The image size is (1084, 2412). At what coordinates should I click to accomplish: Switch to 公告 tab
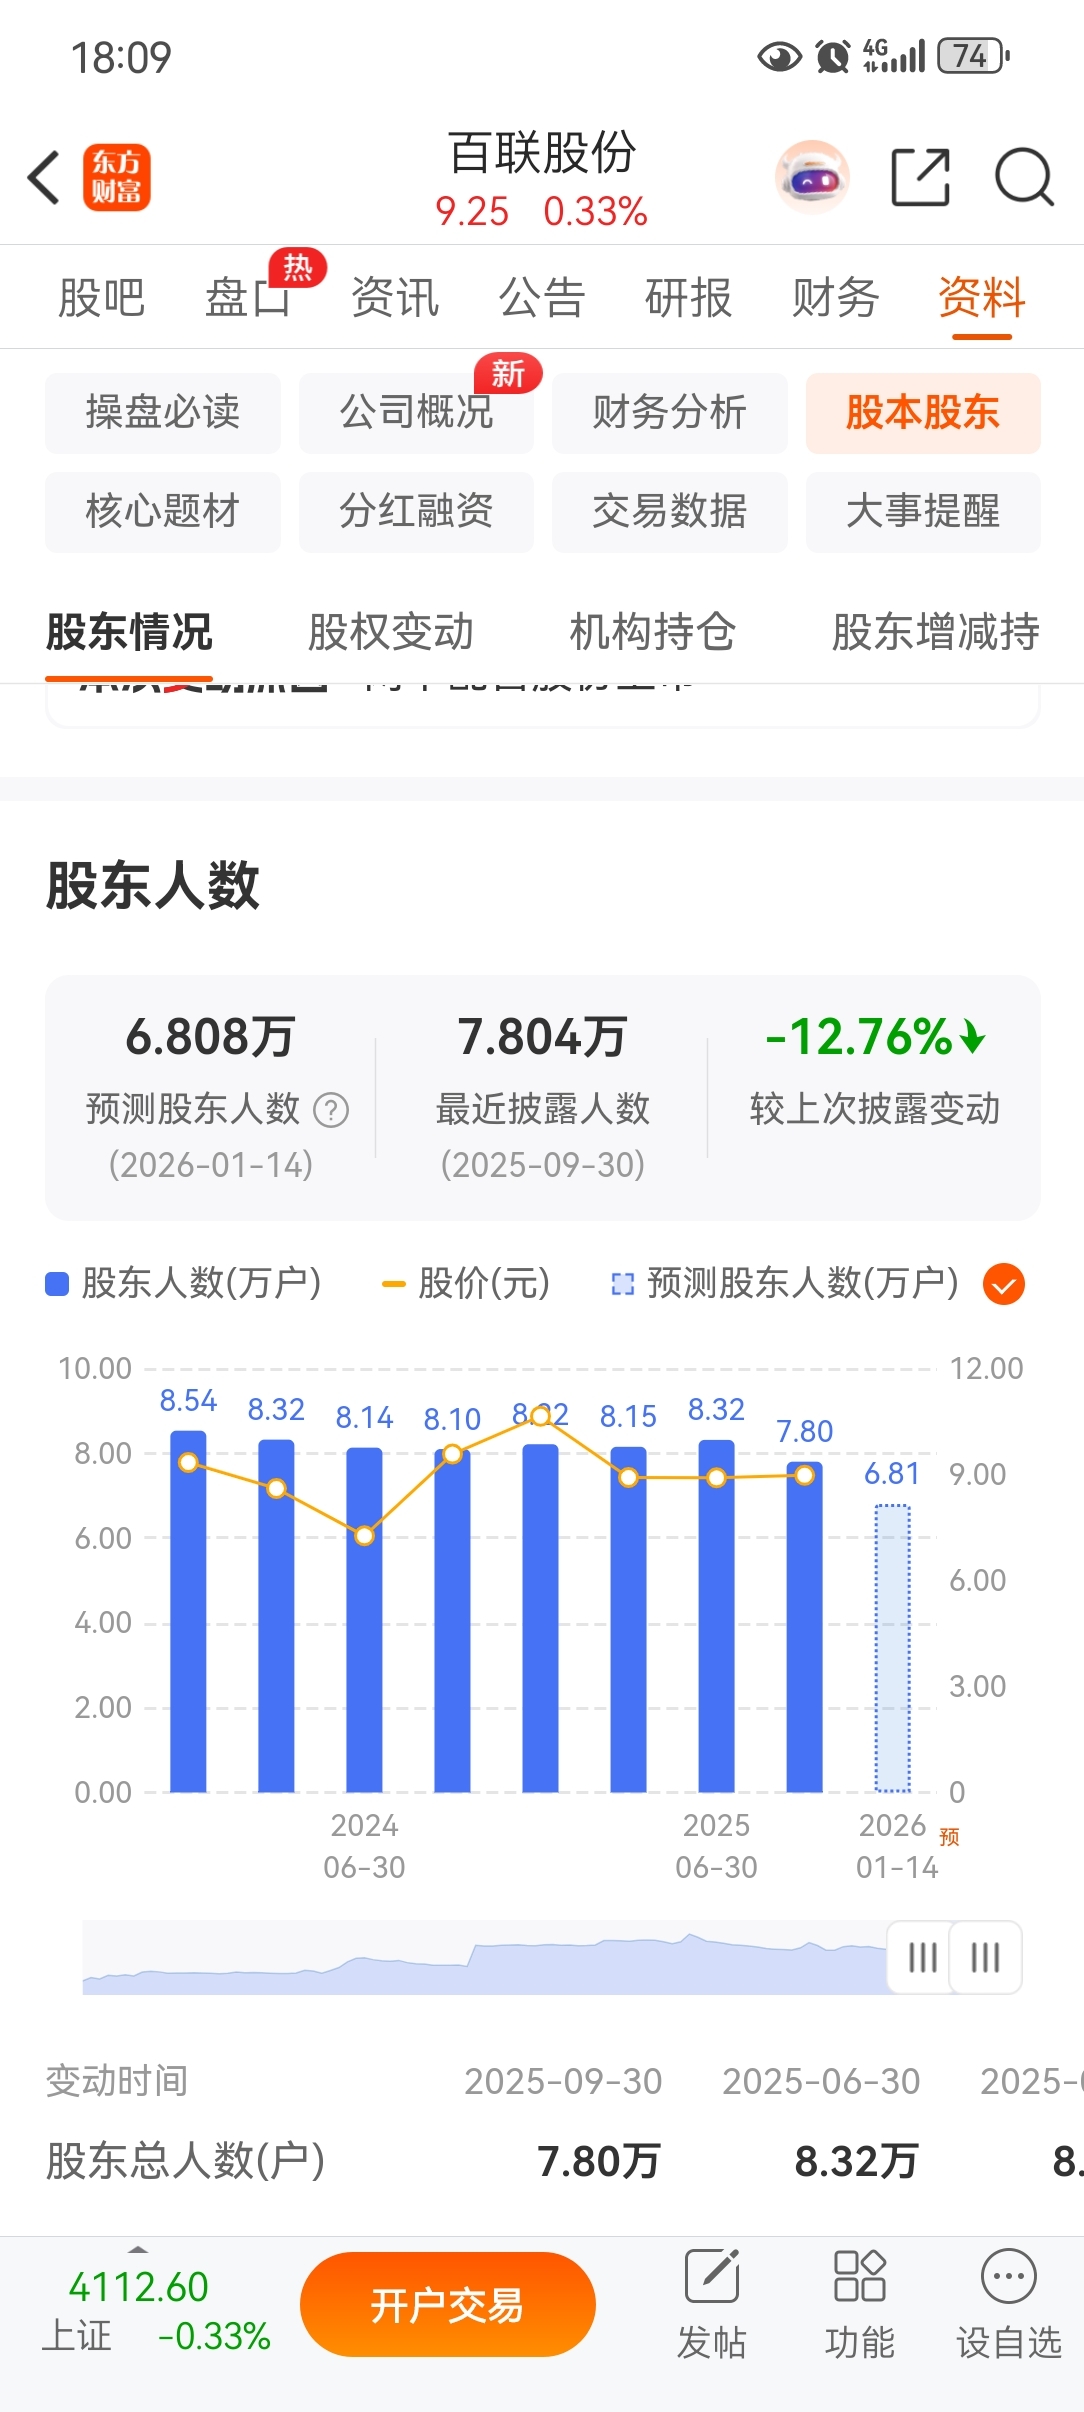tap(542, 298)
